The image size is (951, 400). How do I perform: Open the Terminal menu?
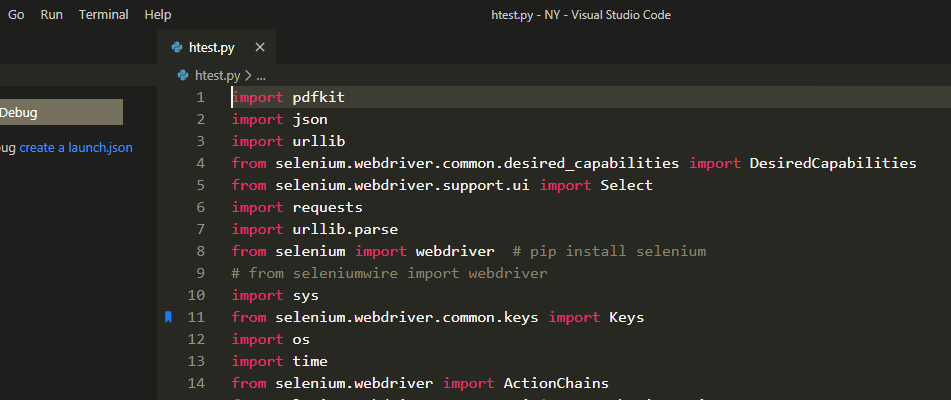pyautogui.click(x=104, y=15)
